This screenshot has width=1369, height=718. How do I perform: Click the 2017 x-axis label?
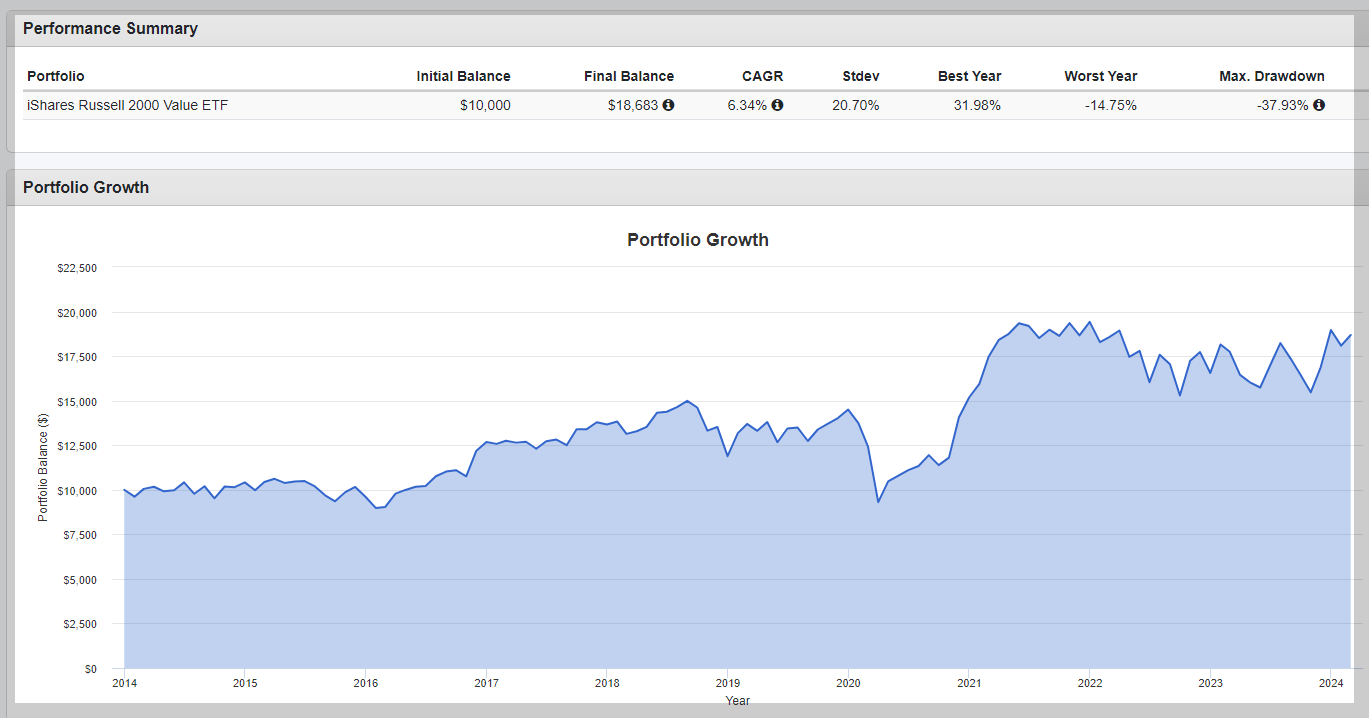coord(486,684)
